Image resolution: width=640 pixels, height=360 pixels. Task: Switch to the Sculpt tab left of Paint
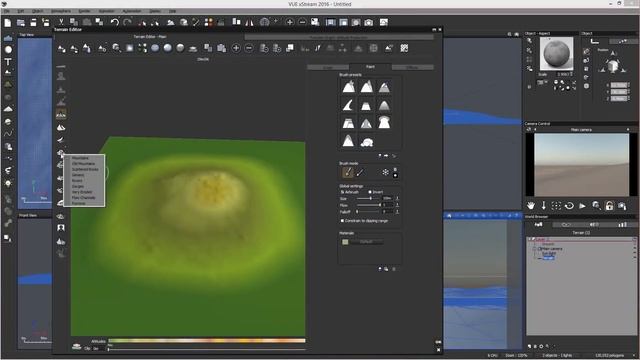[328, 67]
